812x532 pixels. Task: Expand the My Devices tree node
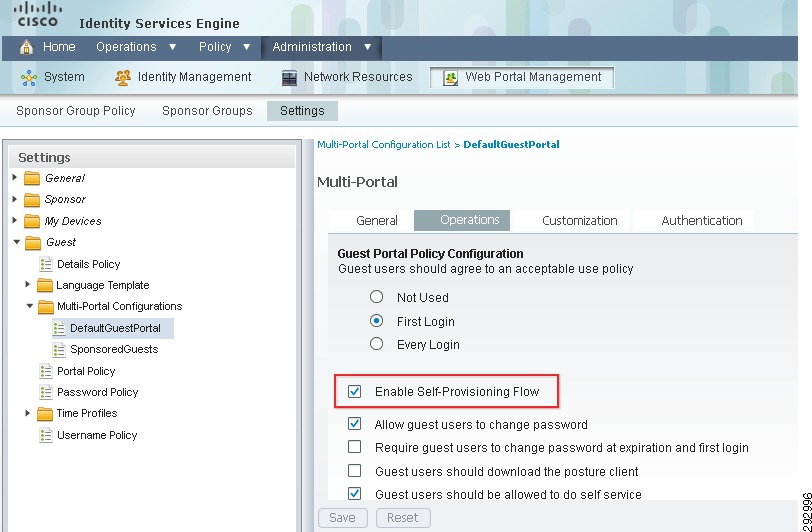click(x=14, y=221)
